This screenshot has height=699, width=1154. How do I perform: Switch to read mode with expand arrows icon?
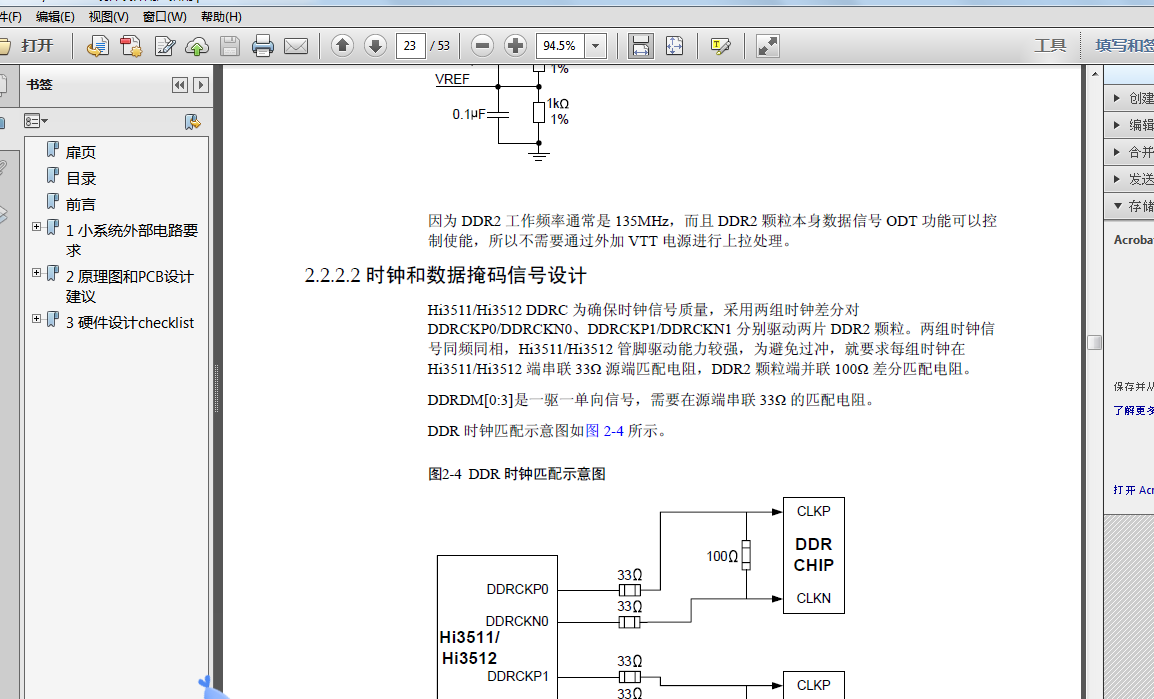pos(768,46)
